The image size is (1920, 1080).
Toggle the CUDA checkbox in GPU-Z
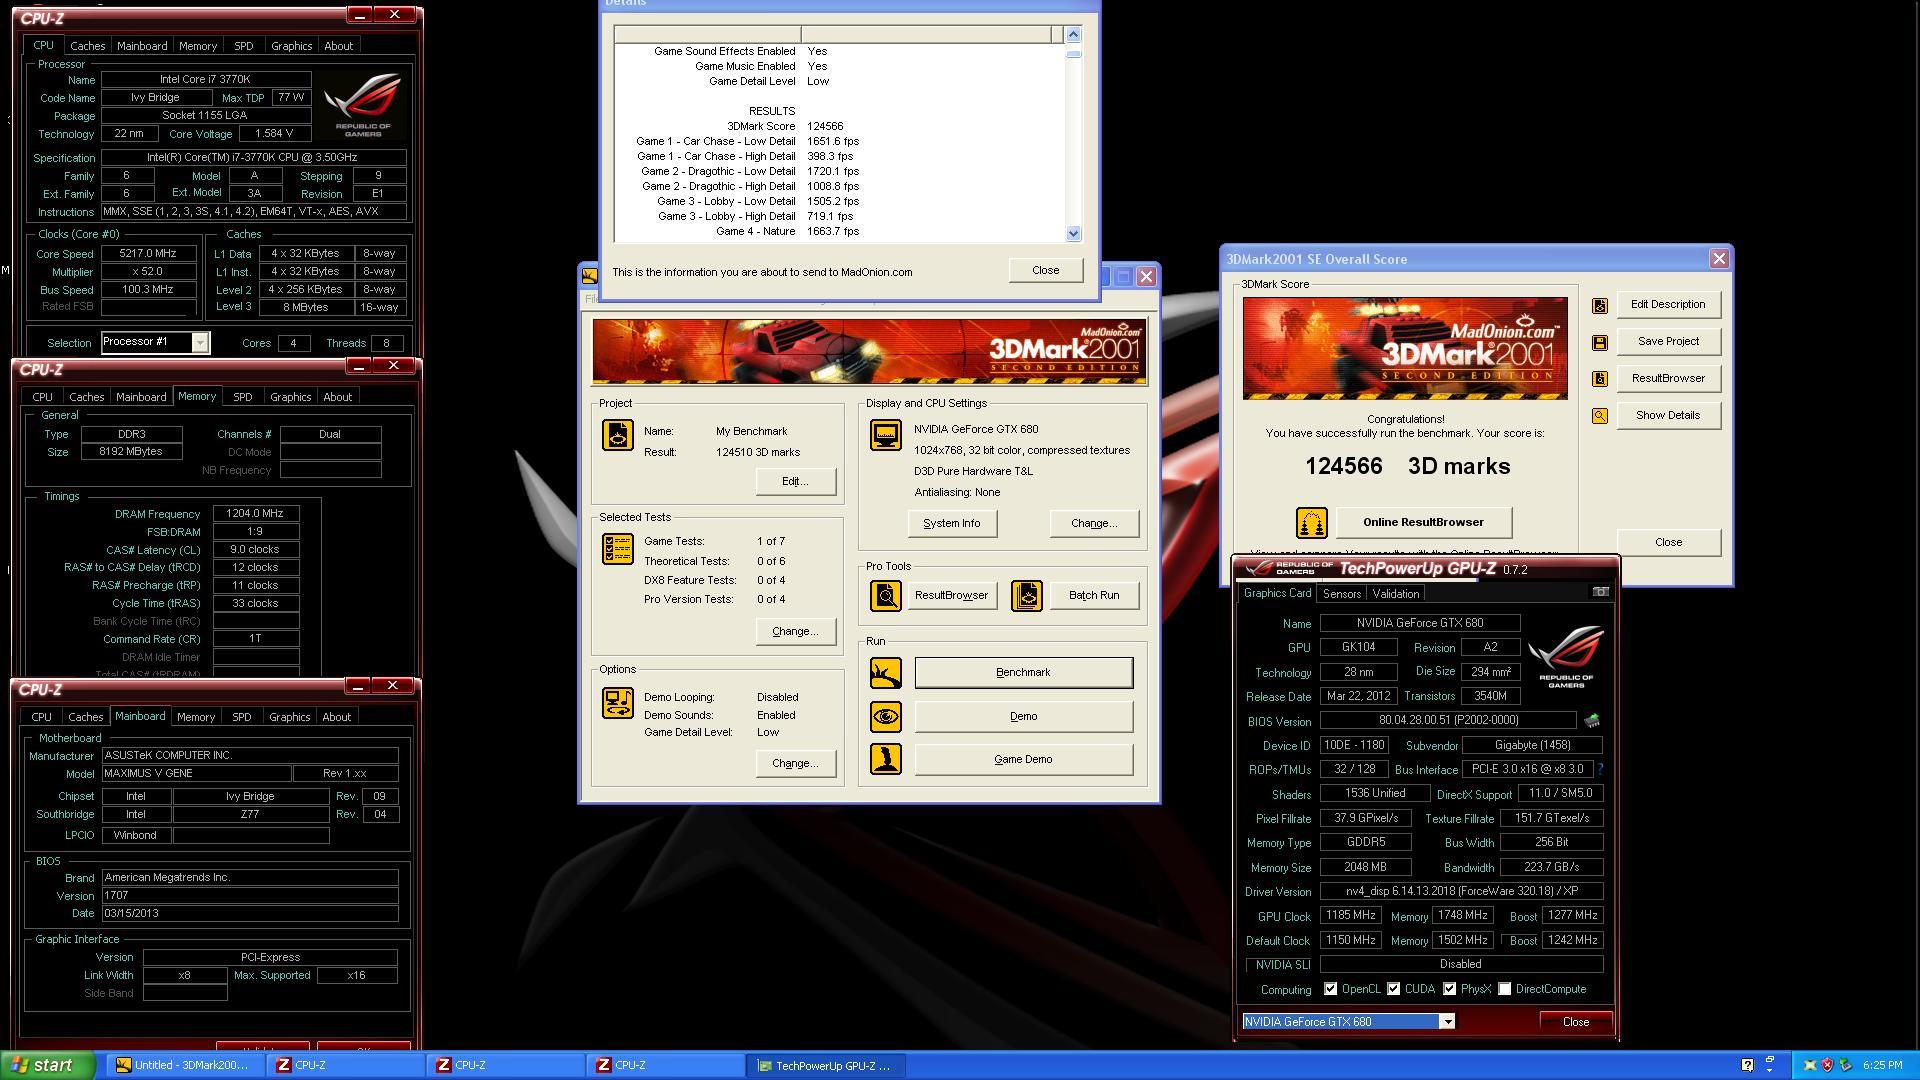click(x=1393, y=989)
